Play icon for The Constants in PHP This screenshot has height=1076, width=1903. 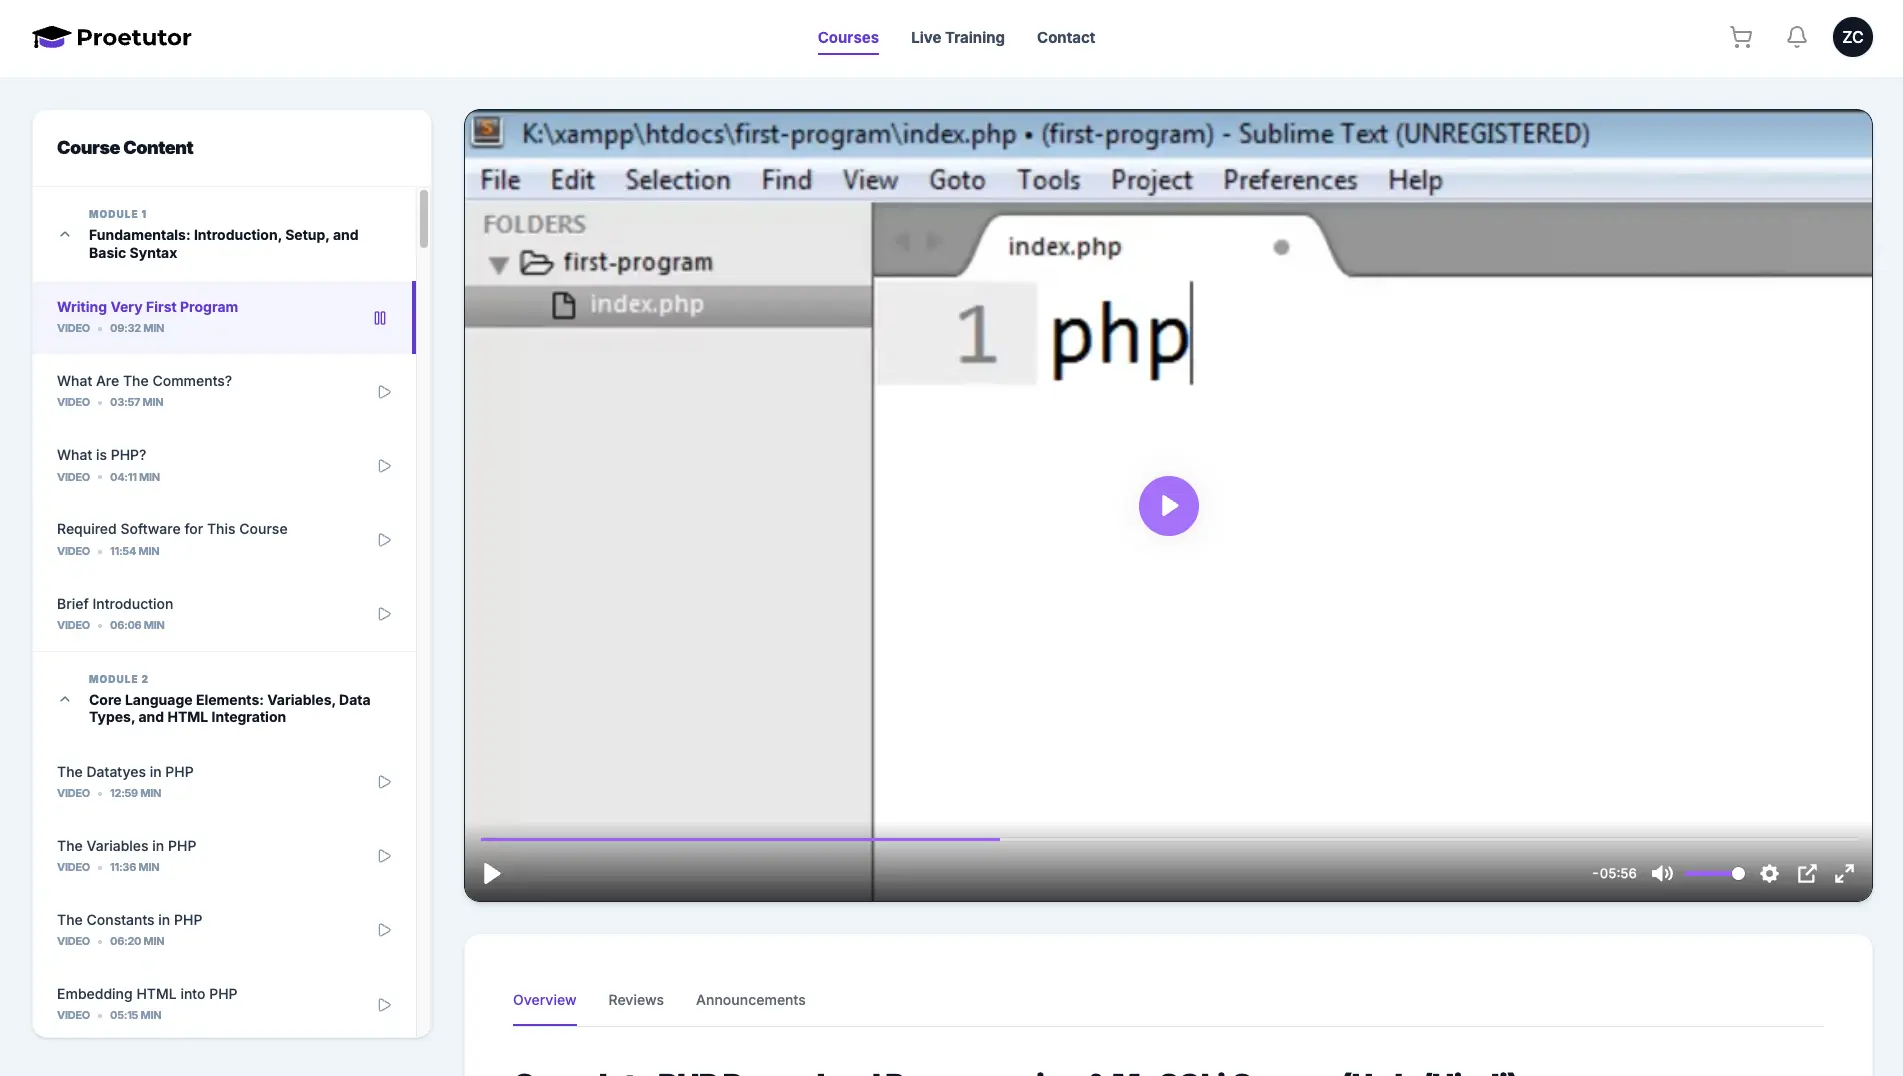384,930
